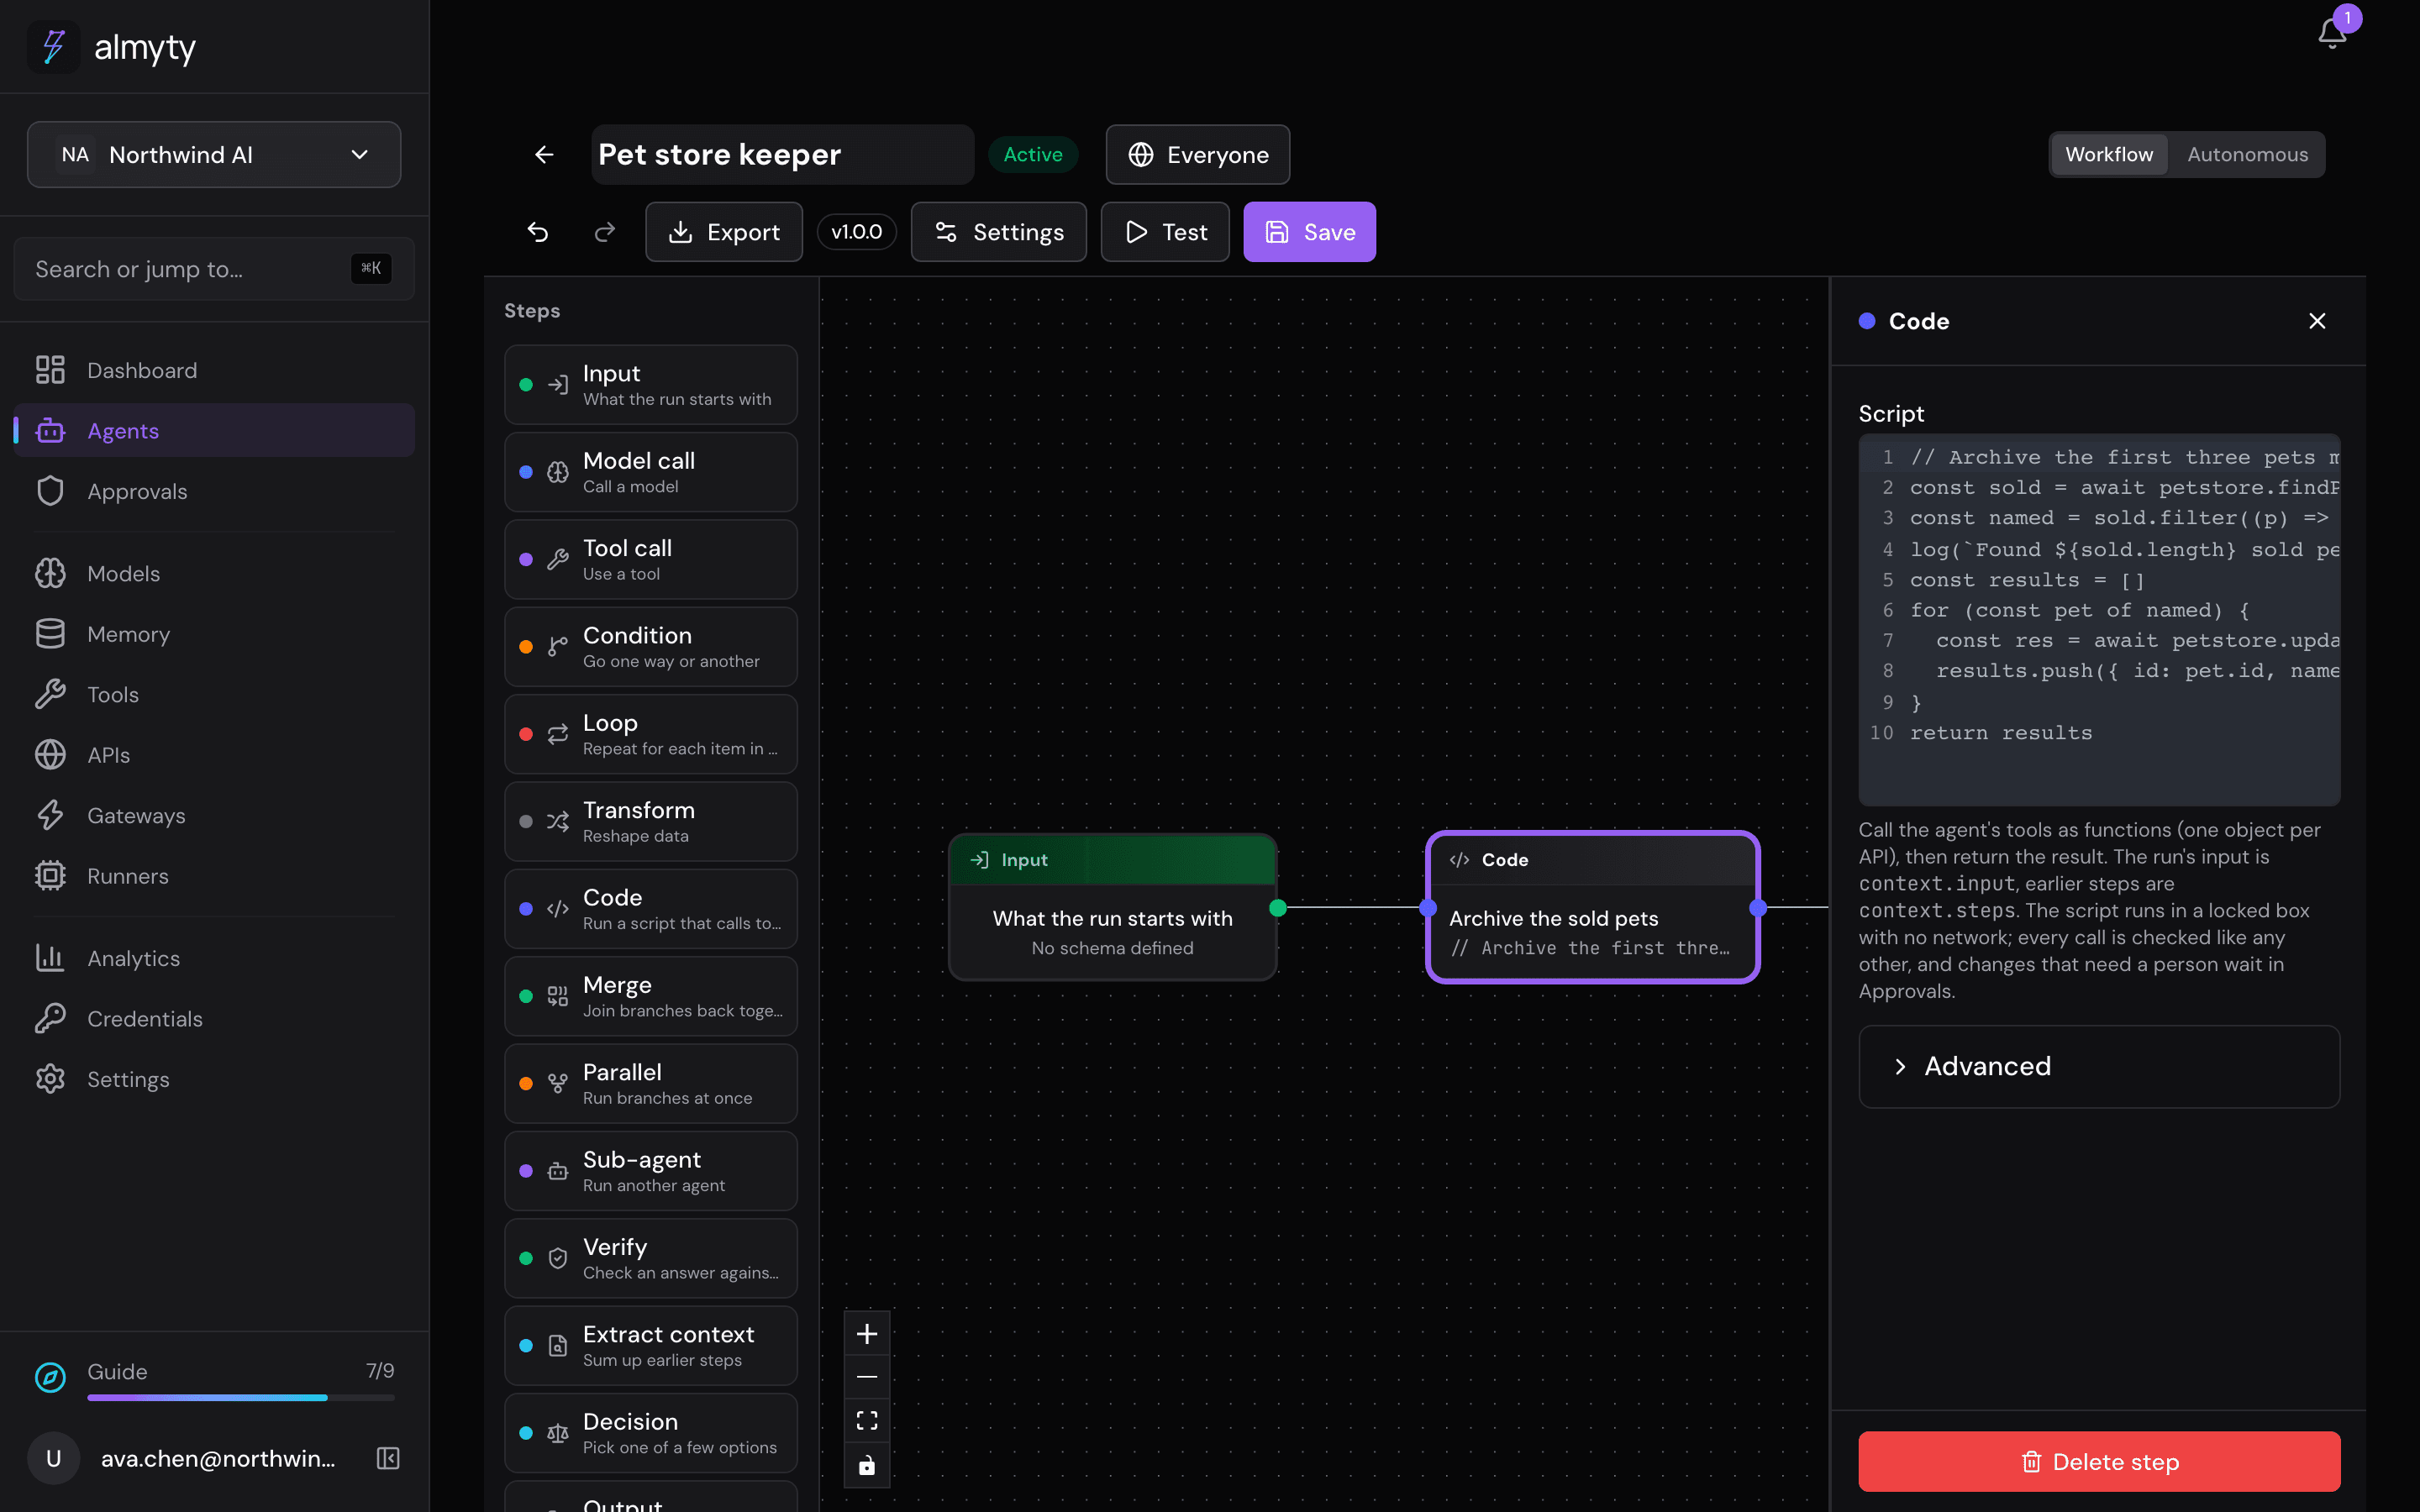Click the fit view icon on canvas

pos(867,1420)
